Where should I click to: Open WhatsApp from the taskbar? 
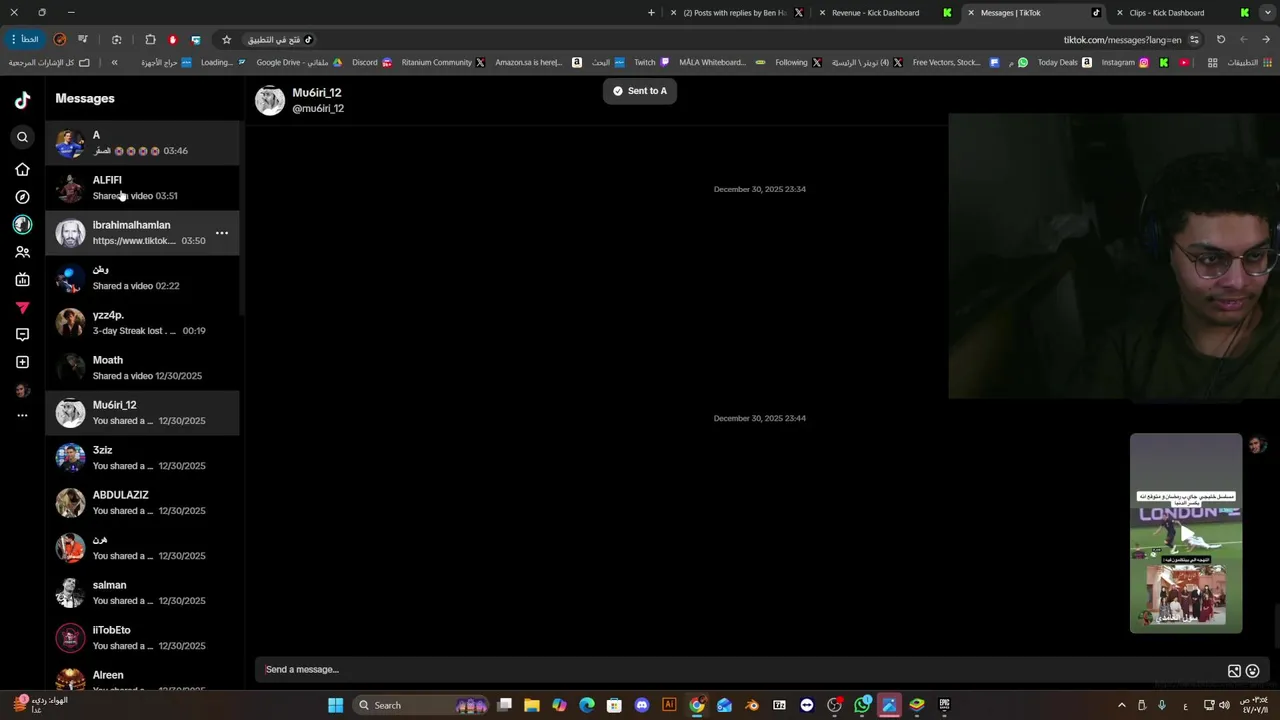pyautogui.click(x=862, y=705)
